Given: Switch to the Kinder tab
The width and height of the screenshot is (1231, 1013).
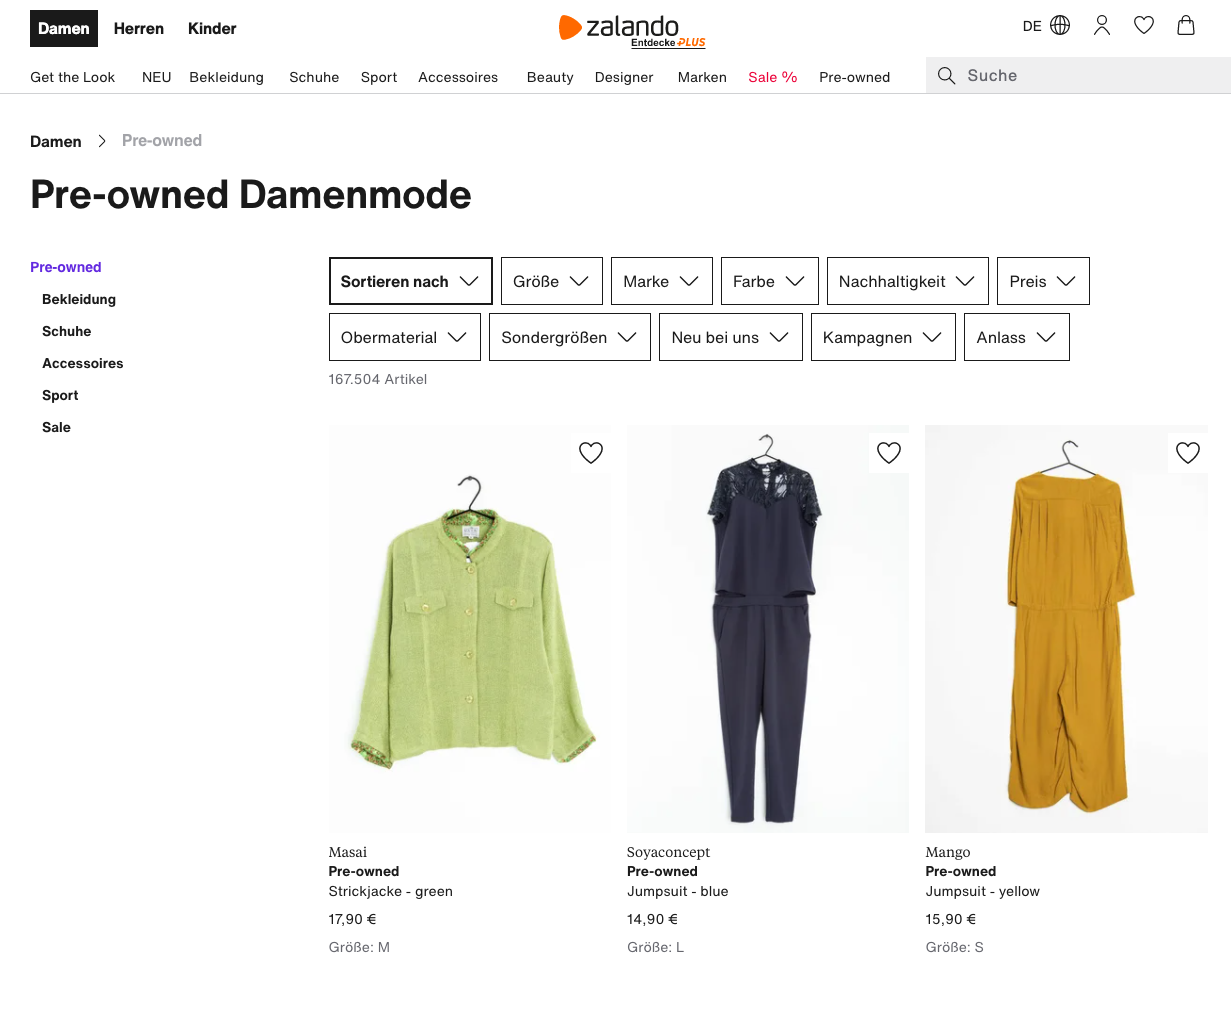Looking at the screenshot, I should click(x=212, y=28).
